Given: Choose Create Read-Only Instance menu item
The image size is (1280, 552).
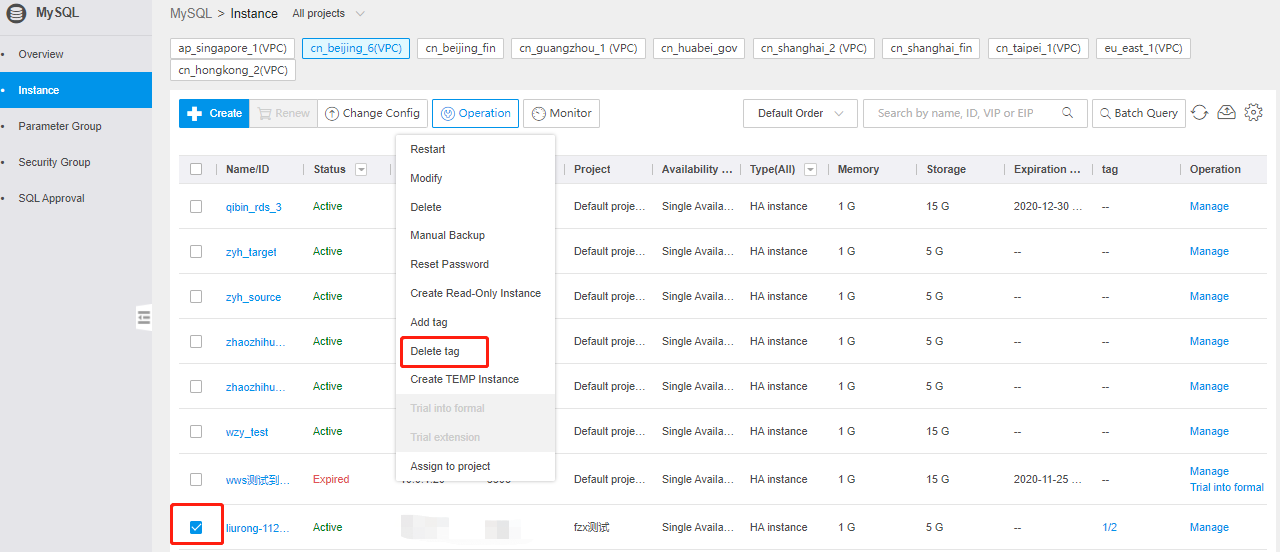Looking at the screenshot, I should click(475, 293).
